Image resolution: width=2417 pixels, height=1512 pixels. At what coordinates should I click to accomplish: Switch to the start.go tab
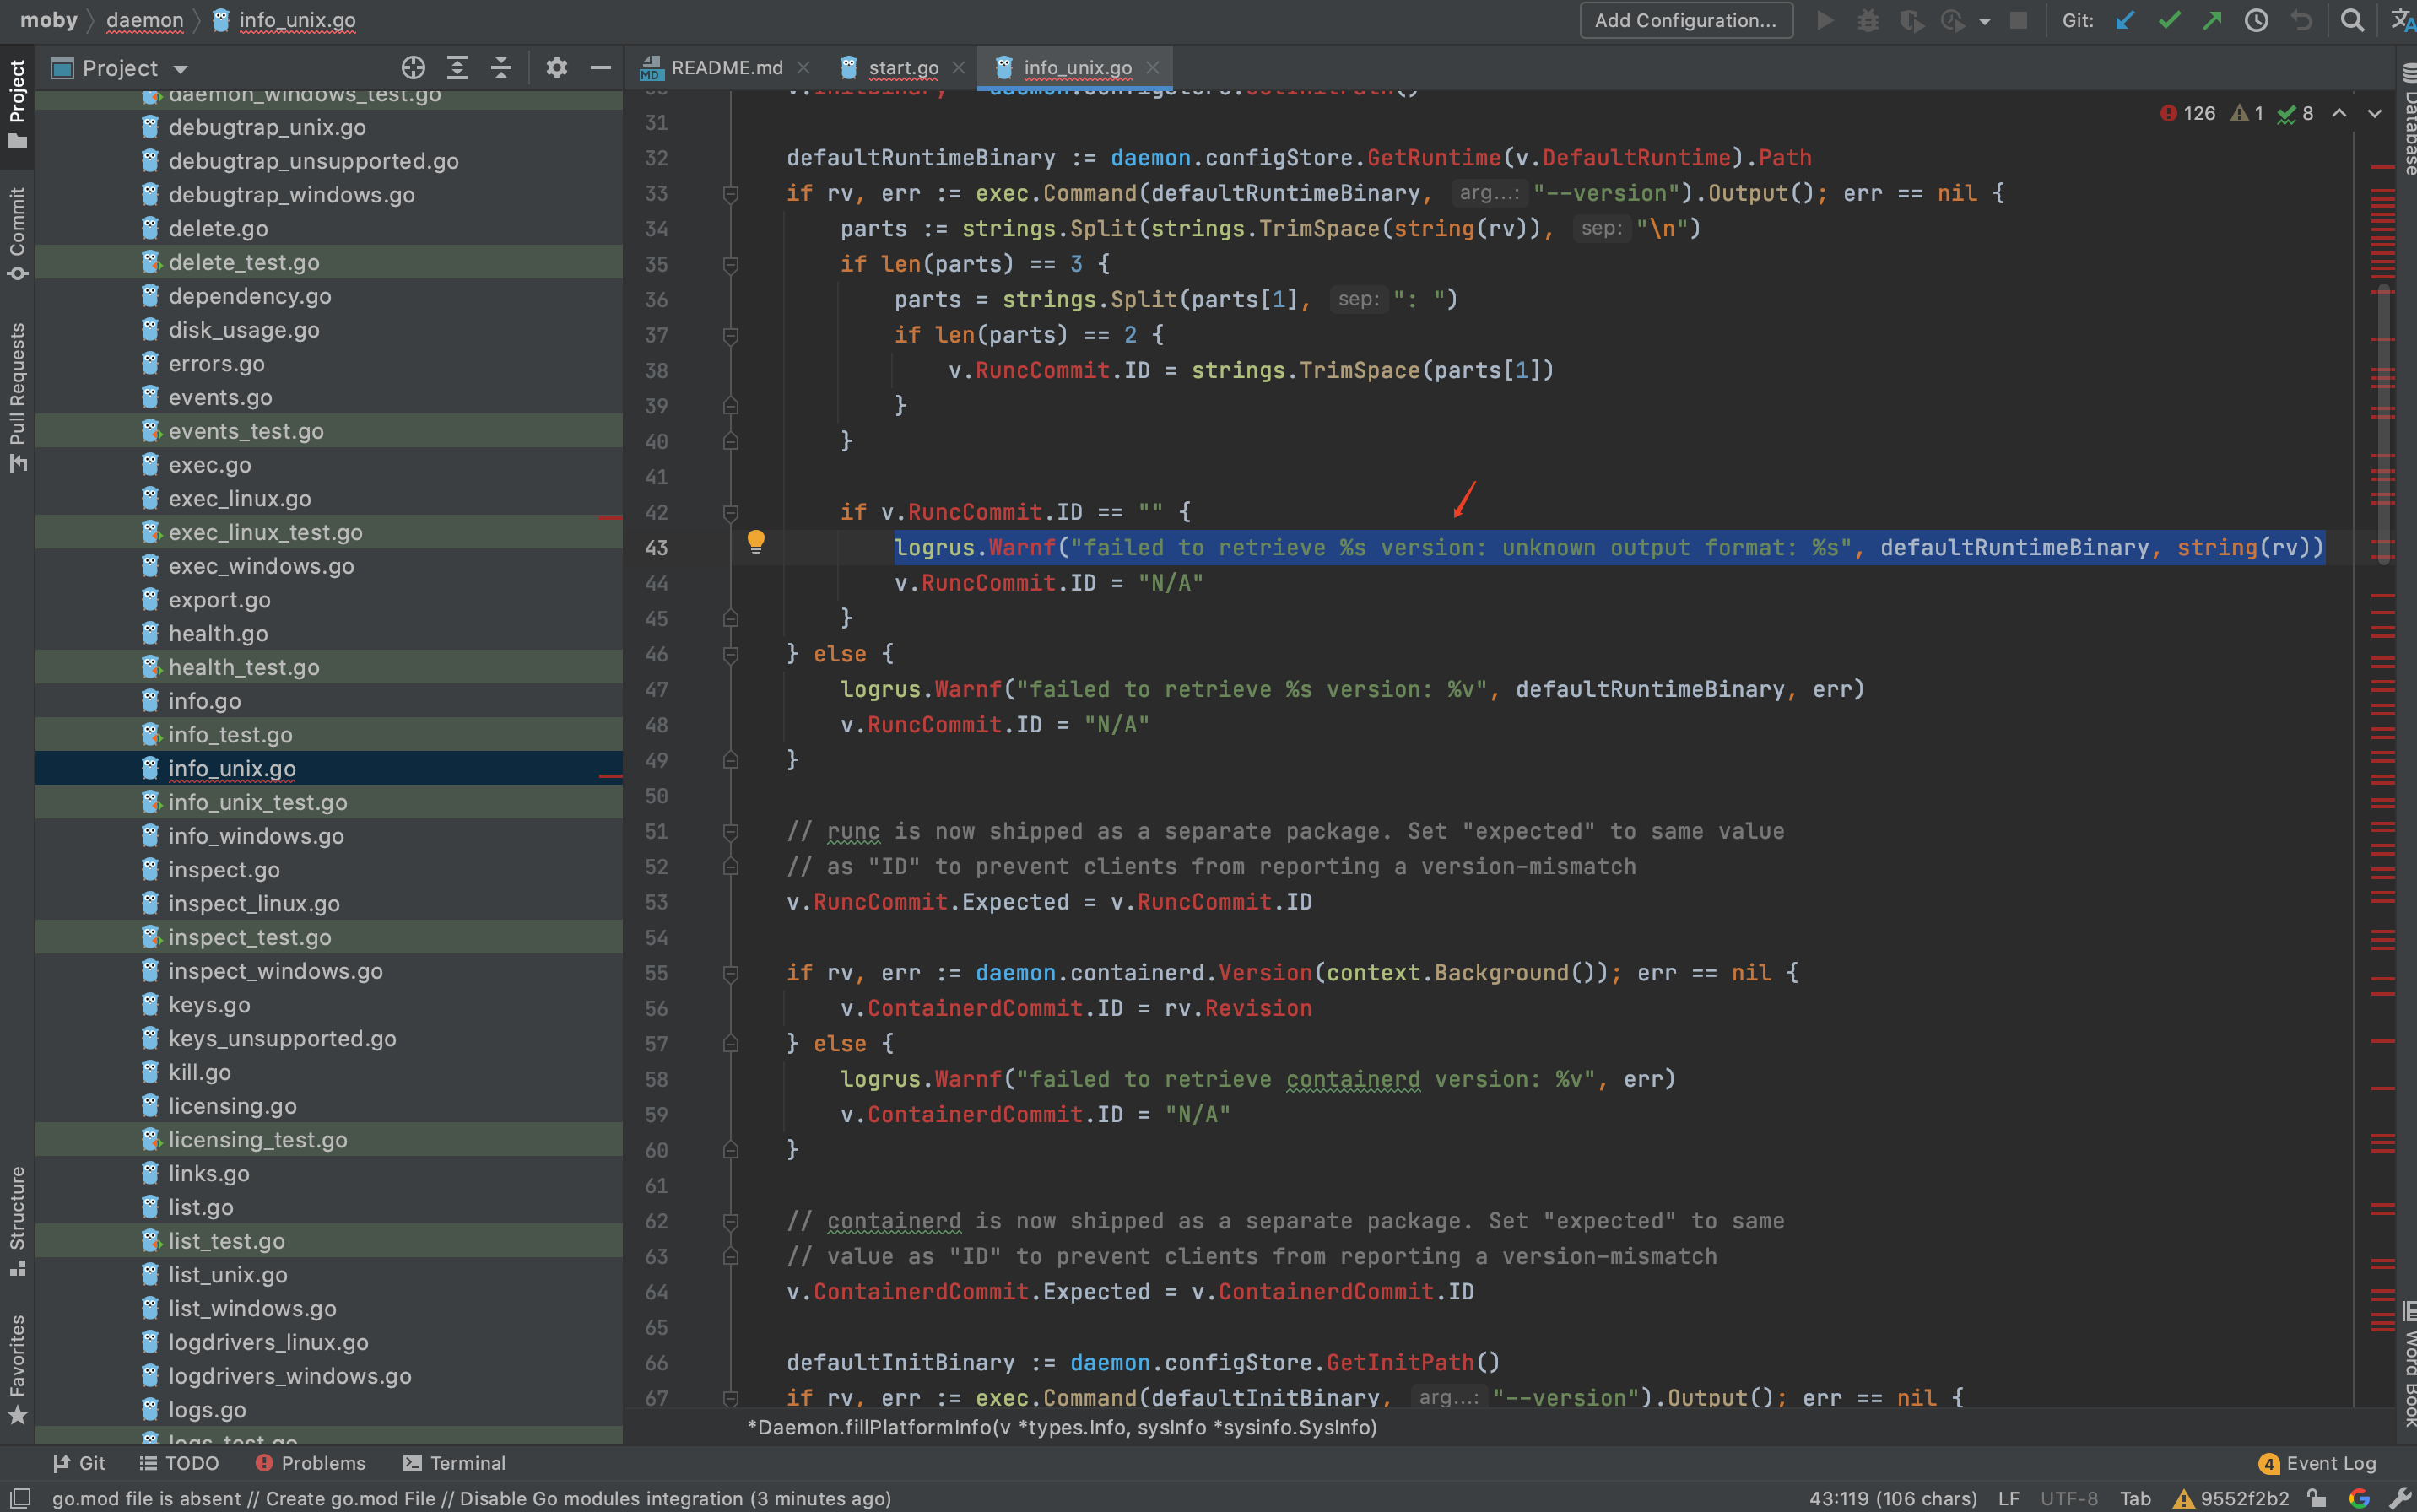click(x=902, y=68)
